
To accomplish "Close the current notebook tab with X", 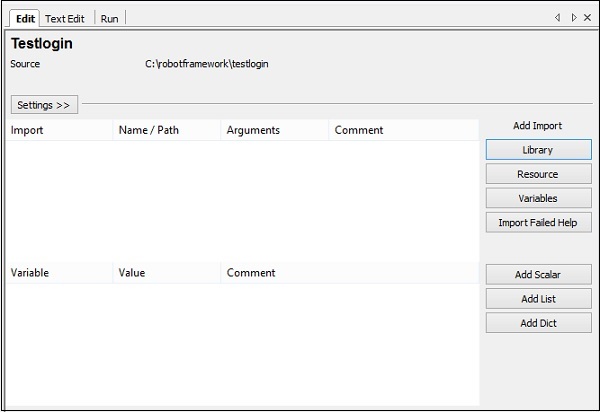I will tap(587, 18).
